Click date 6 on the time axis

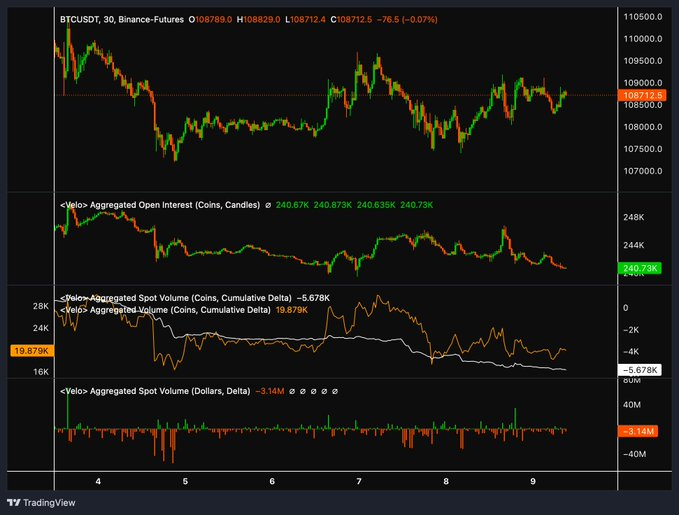click(x=272, y=481)
